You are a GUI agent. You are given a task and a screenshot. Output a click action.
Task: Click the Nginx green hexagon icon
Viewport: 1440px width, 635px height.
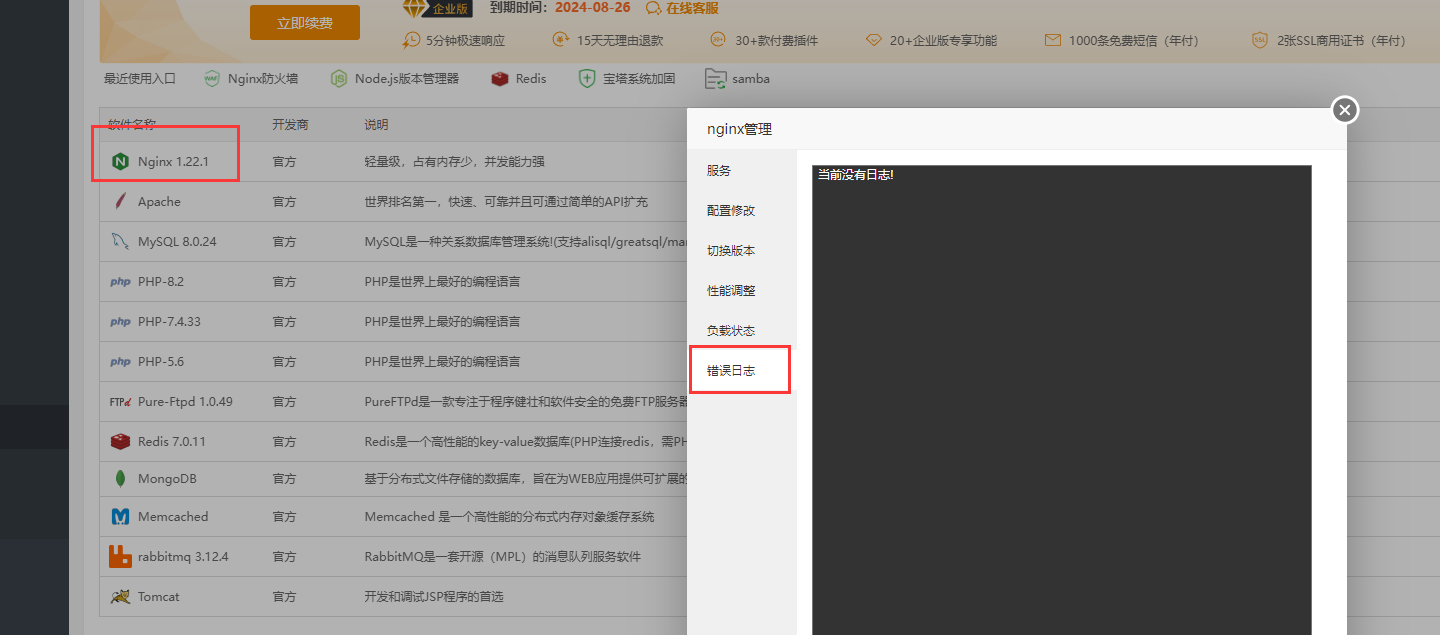point(120,161)
